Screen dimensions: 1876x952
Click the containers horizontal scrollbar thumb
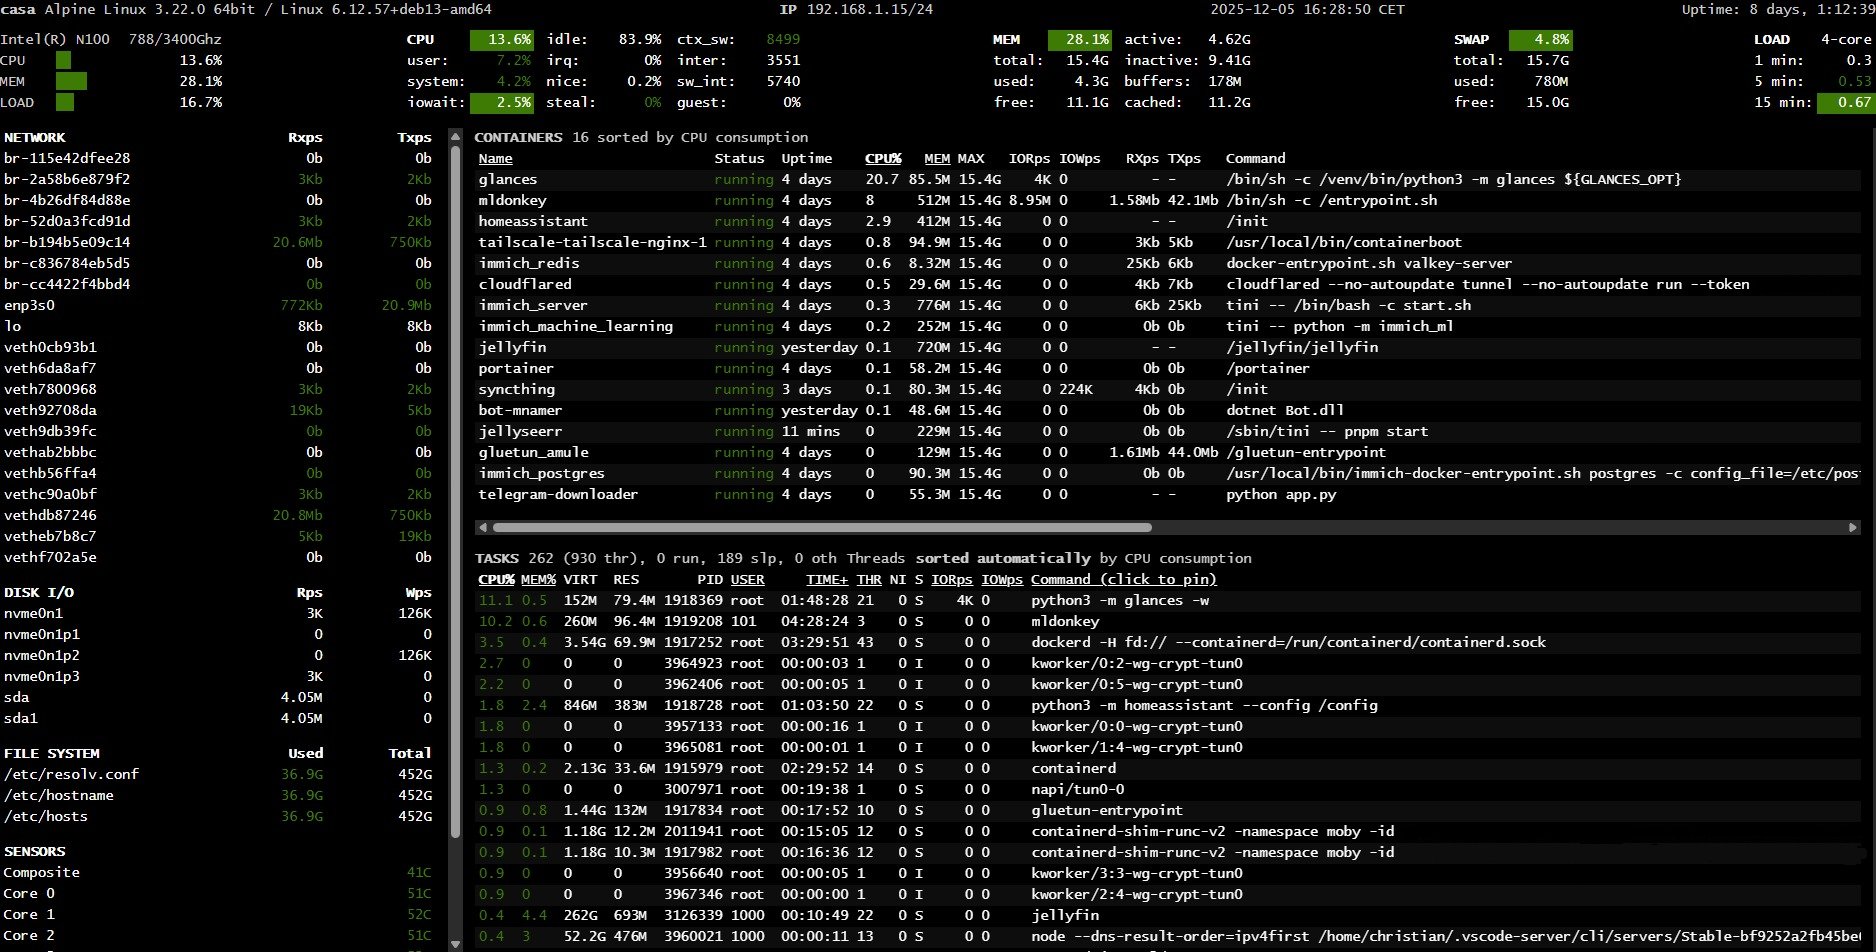(820, 527)
